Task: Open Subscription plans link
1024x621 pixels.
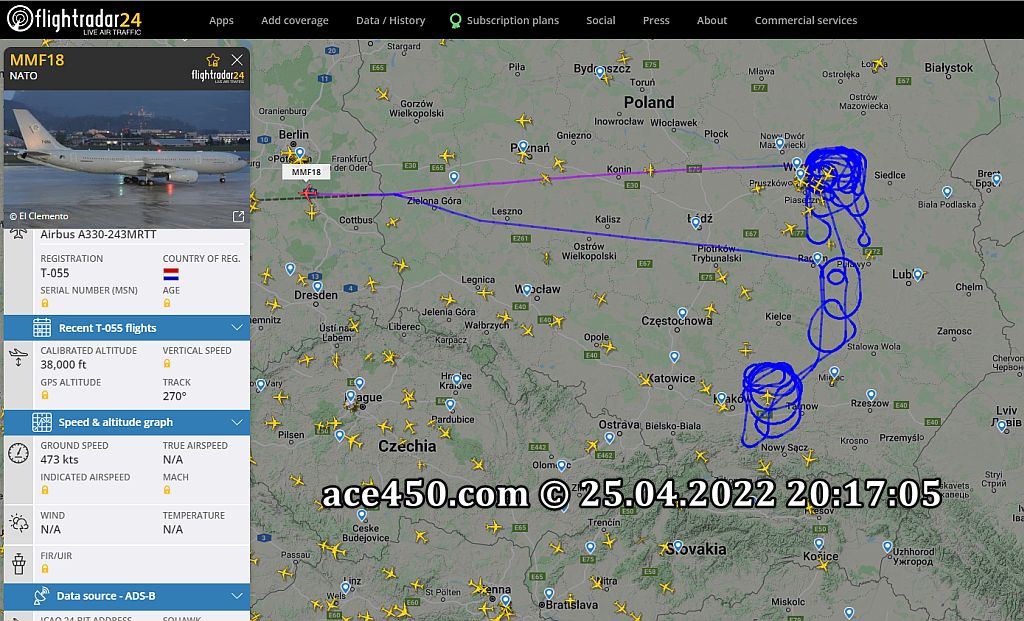Action: pos(505,20)
